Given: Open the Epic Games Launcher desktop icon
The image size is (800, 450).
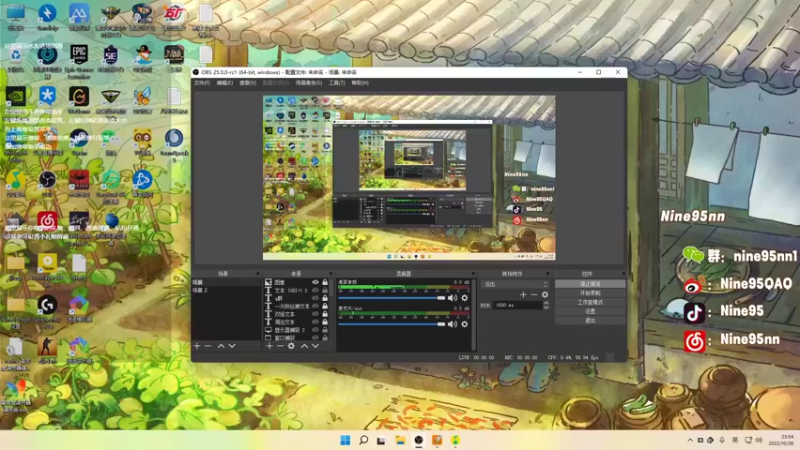Looking at the screenshot, I should 79,55.
